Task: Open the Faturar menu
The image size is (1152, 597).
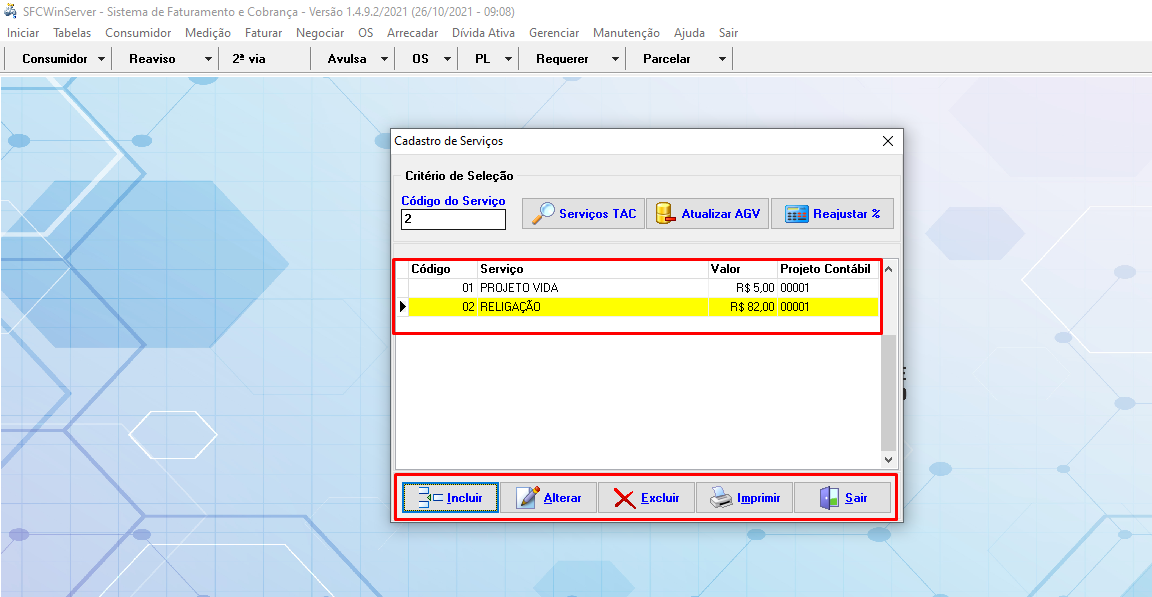Action: point(263,33)
